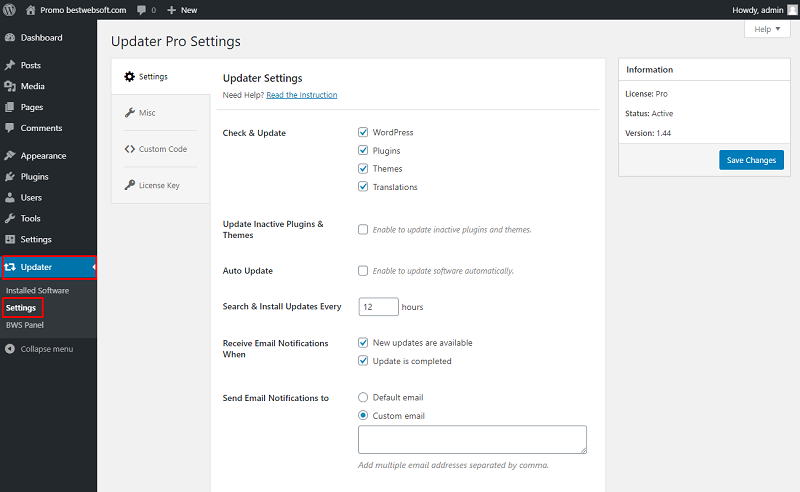Screen dimensions: 800x492
Task: Uncheck the Plugins checkbox under Check & Update
Action: click(363, 150)
